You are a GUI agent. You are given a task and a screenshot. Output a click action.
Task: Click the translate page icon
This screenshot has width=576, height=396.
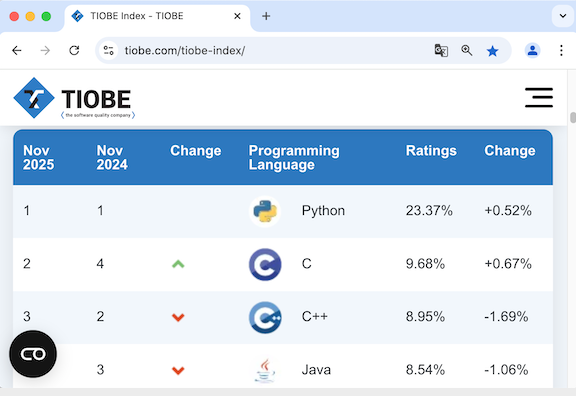pos(441,50)
